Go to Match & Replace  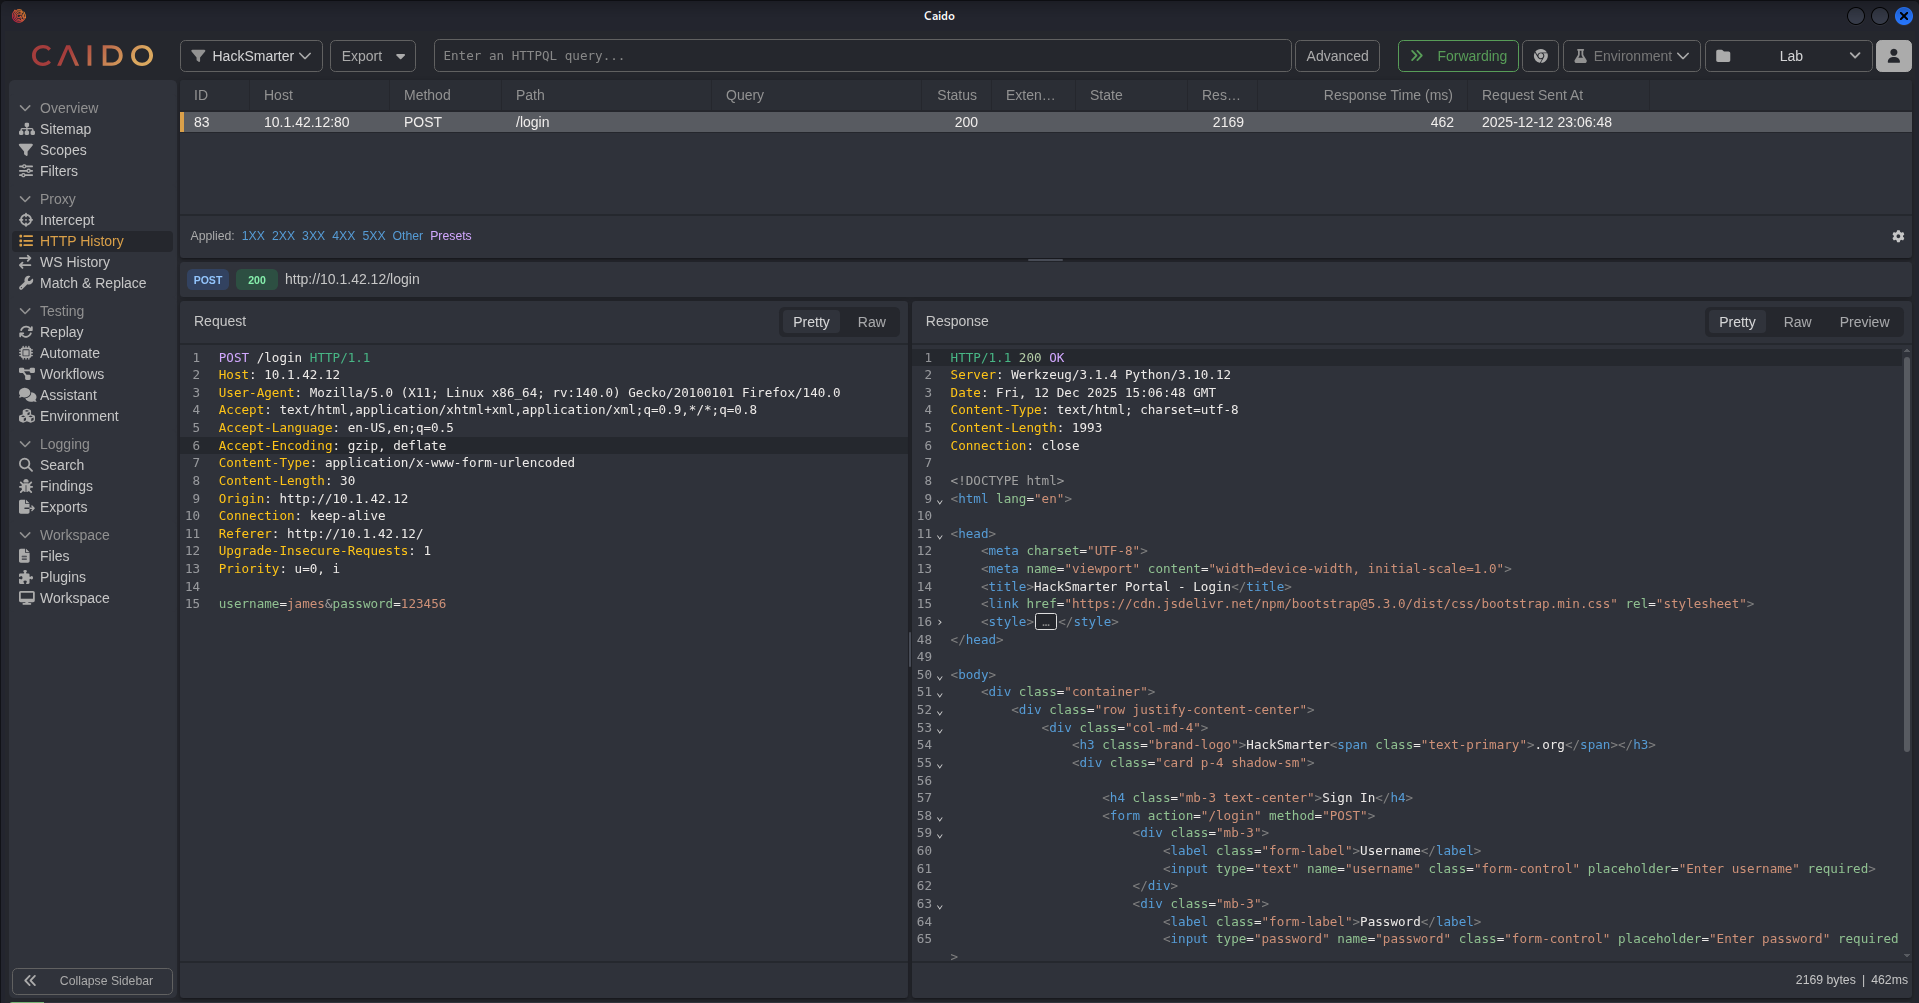point(92,283)
